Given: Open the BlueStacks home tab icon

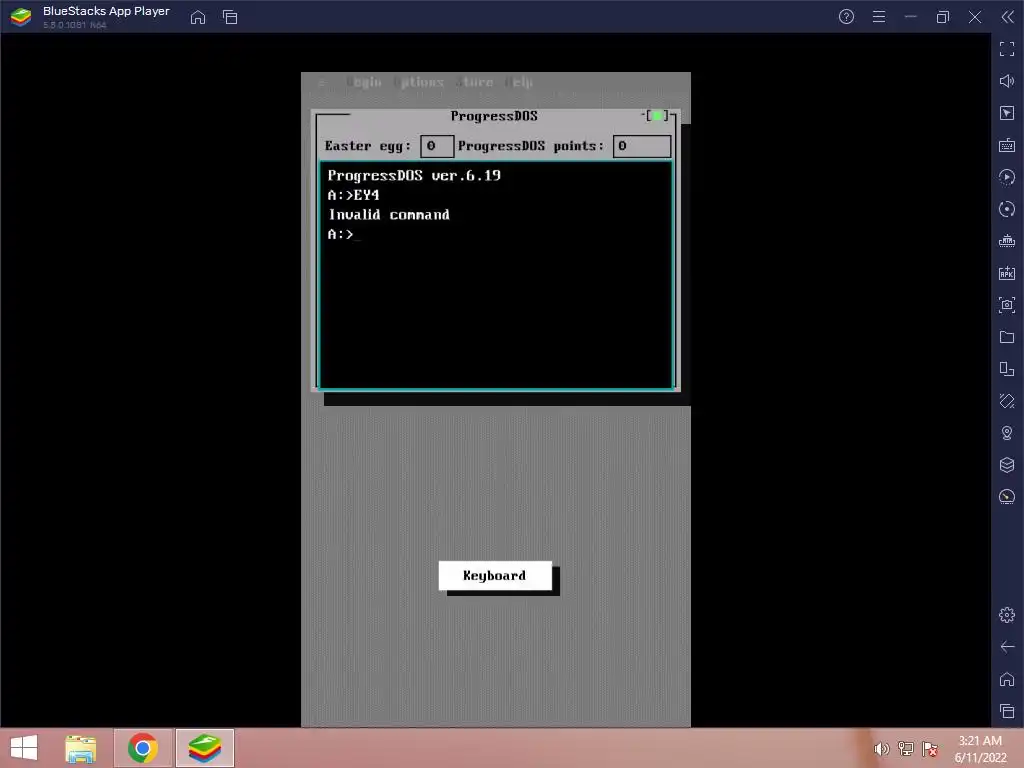Looking at the screenshot, I should tap(197, 17).
